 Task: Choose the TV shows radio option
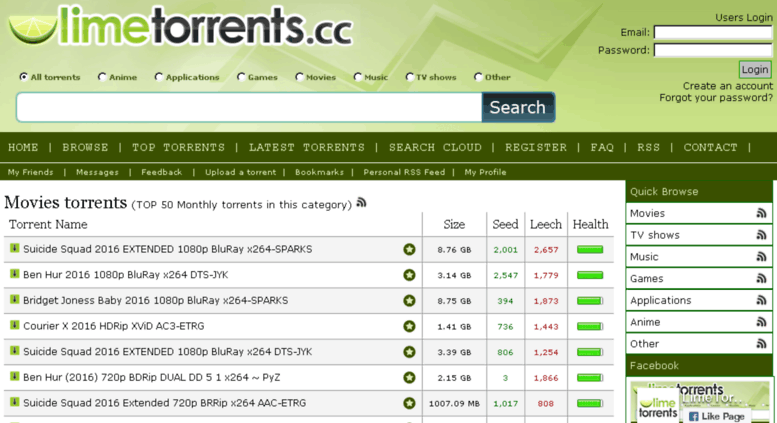point(409,77)
